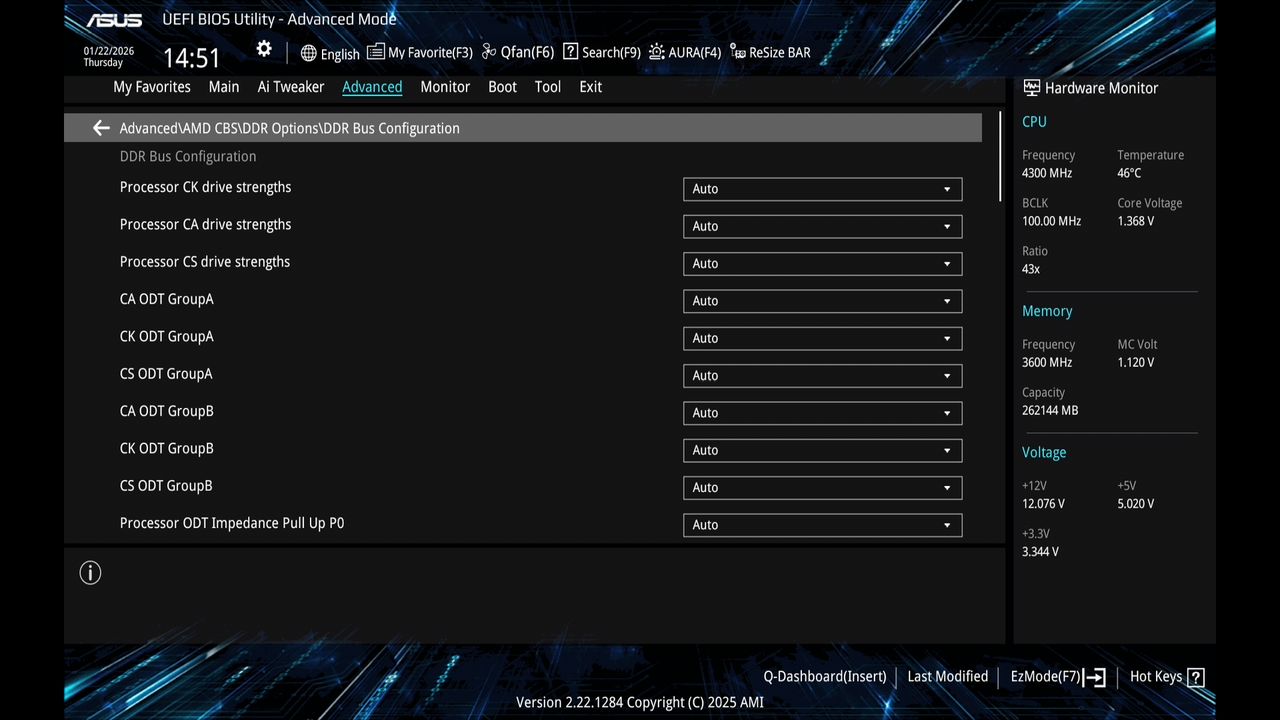Select the Boot menu tab
Image resolution: width=1280 pixels, height=720 pixels.
(502, 87)
